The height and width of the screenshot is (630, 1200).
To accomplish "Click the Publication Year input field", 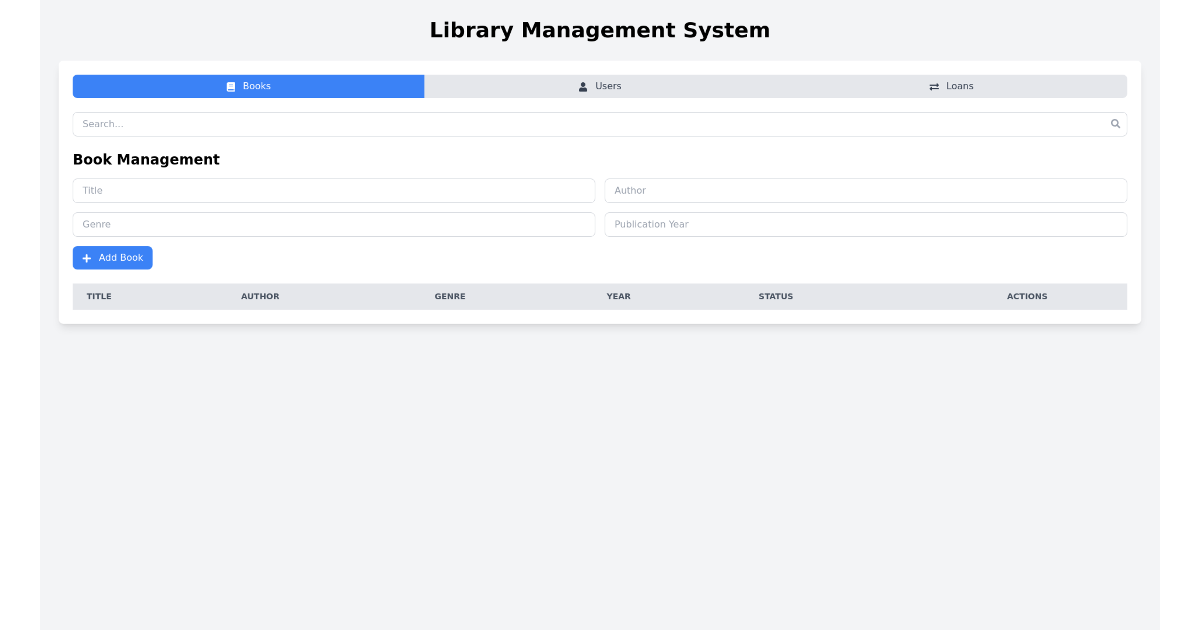I will click(866, 224).
